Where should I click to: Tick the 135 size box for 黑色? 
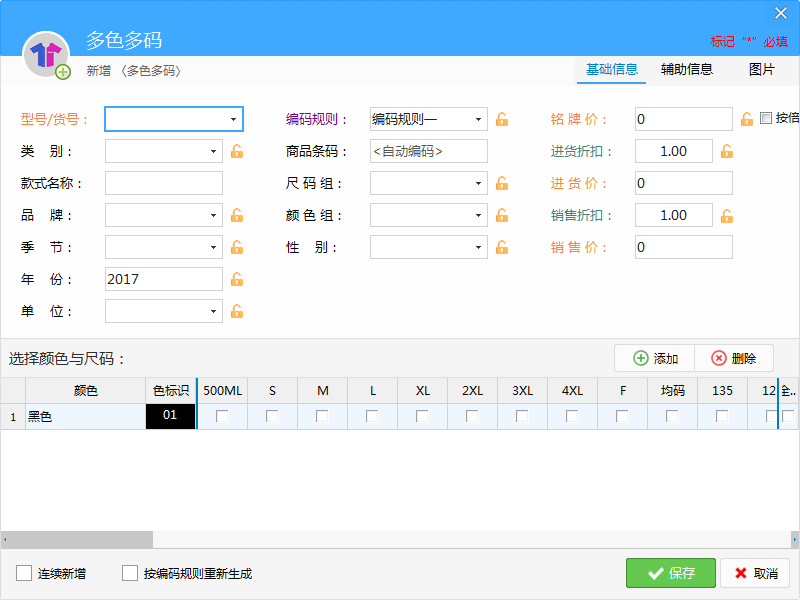722,416
